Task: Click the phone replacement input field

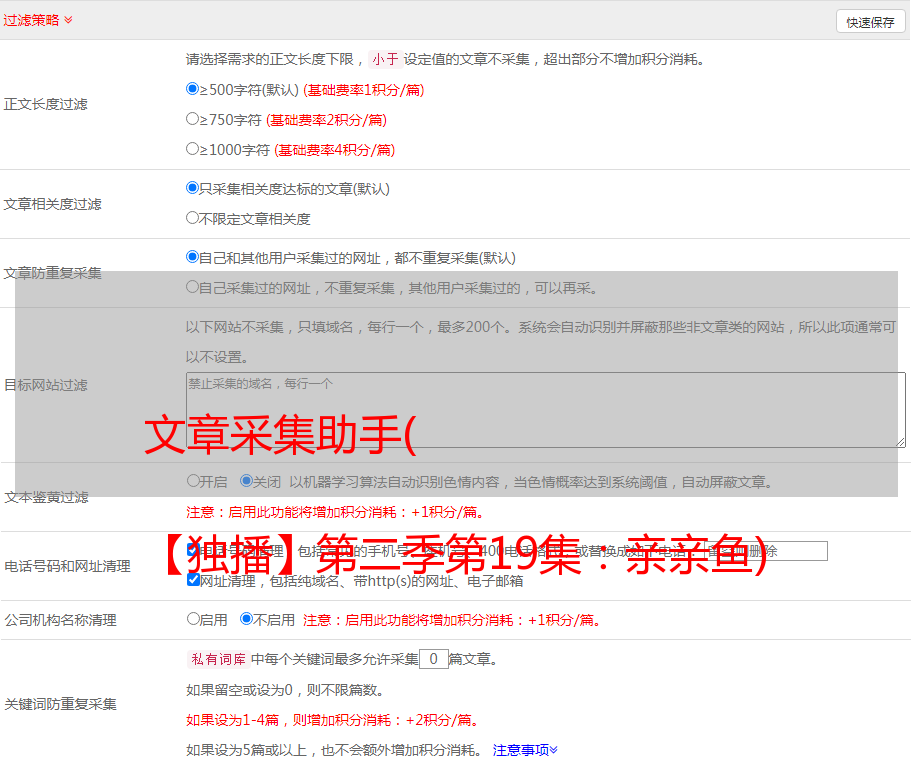Action: [x=765, y=551]
